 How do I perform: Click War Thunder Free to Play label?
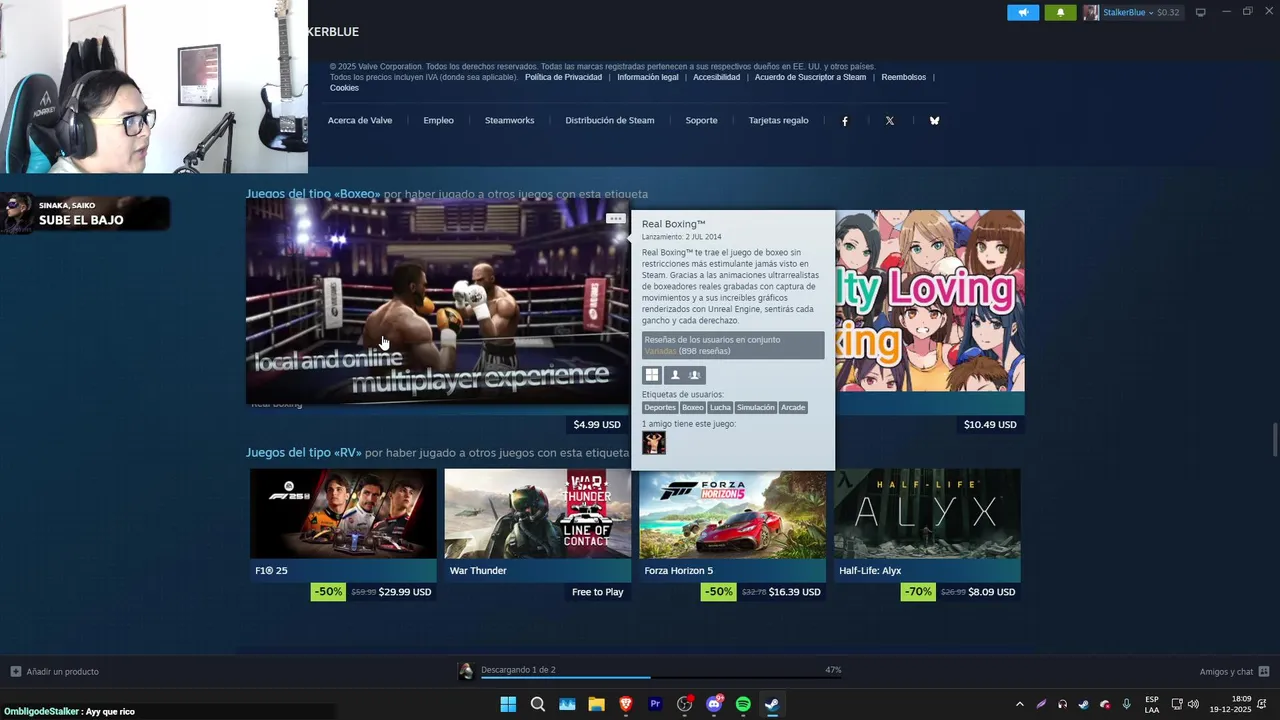point(598,592)
